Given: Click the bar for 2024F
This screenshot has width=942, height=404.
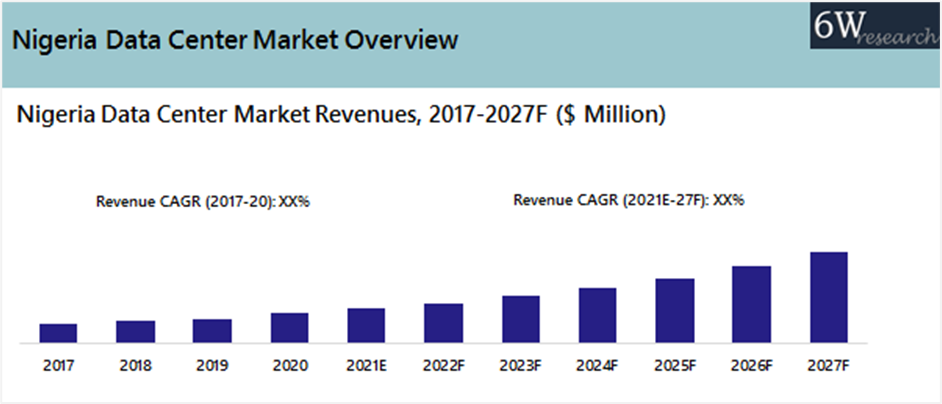Looking at the screenshot, I should (597, 315).
